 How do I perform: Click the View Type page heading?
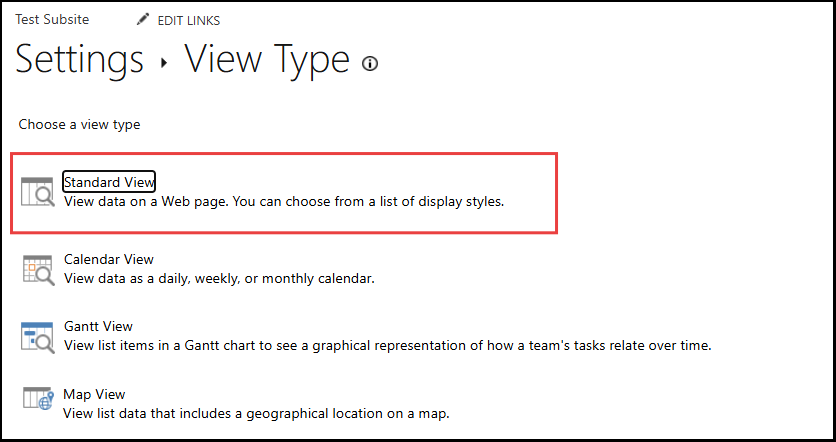click(x=267, y=60)
